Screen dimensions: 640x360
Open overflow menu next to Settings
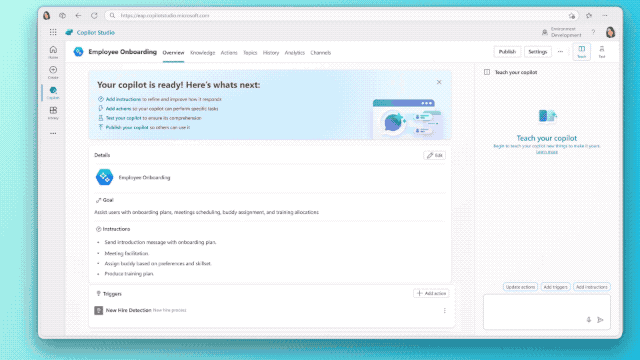(x=560, y=52)
